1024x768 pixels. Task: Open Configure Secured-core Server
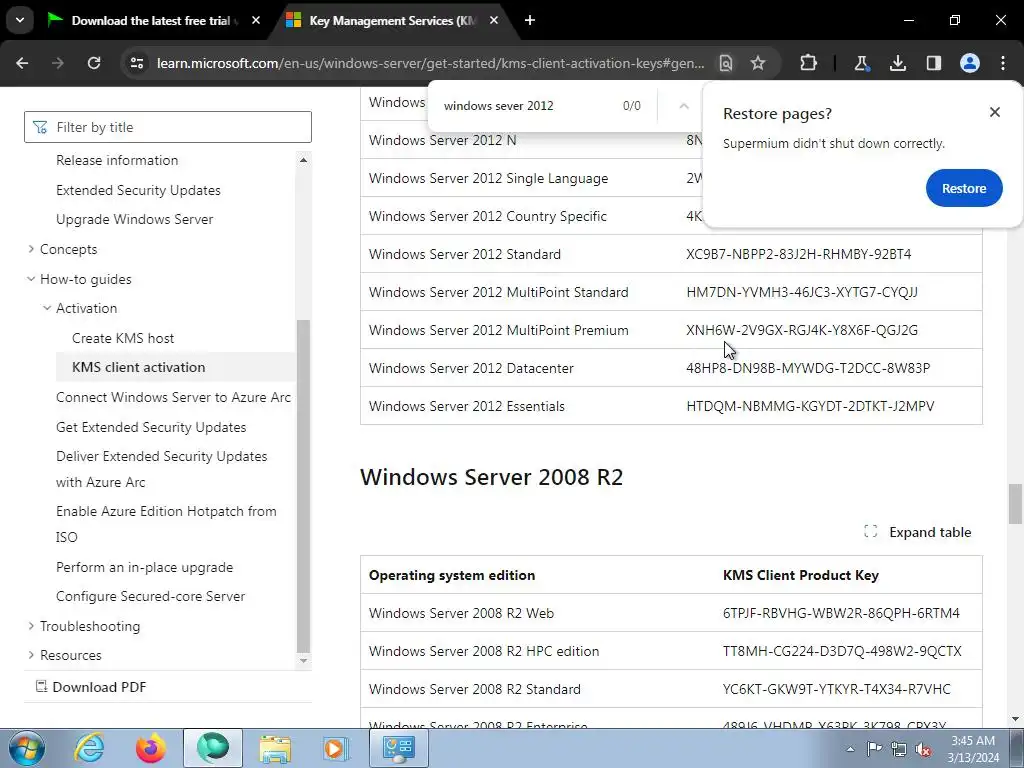(x=150, y=596)
